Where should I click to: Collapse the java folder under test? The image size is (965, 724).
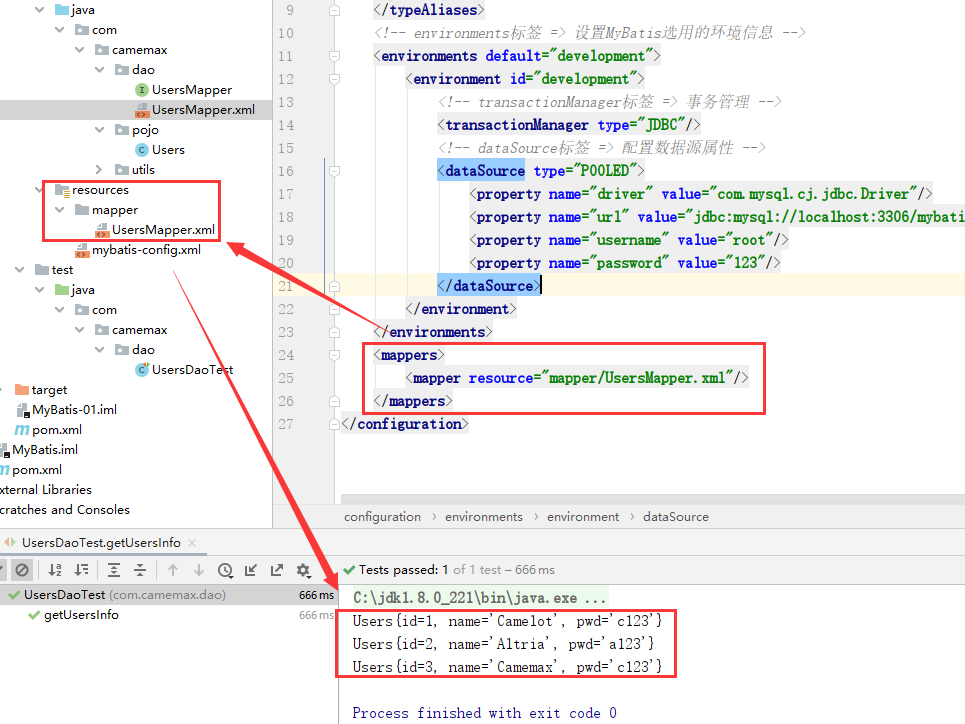point(40,290)
